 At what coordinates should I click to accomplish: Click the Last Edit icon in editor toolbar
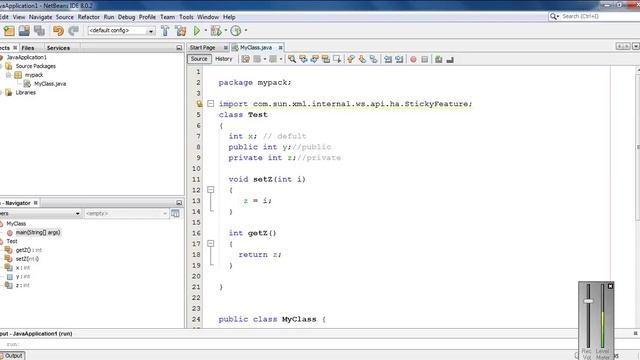click(245, 59)
